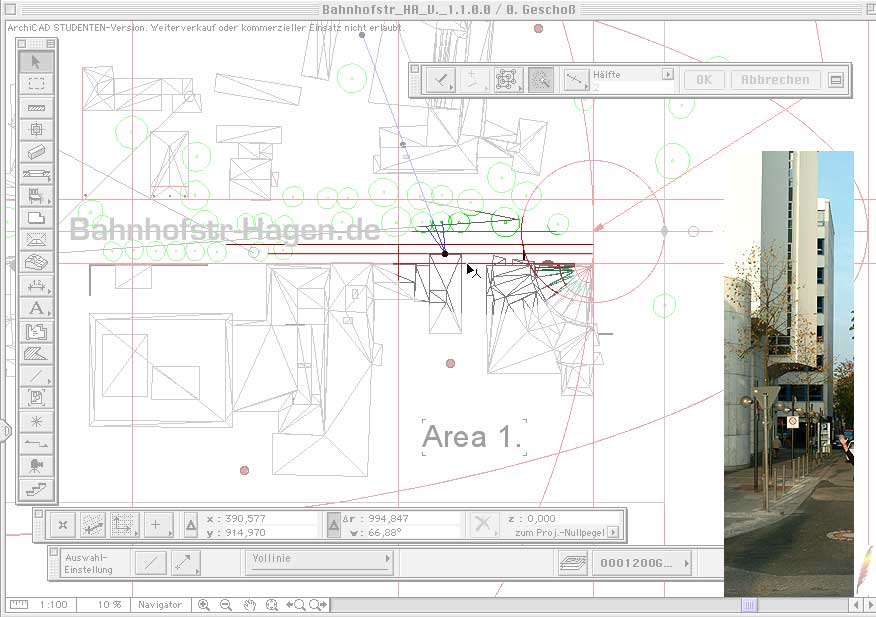This screenshot has height=617, width=876.
Task: Click the 1:100 scale field
Action: [x=54, y=605]
